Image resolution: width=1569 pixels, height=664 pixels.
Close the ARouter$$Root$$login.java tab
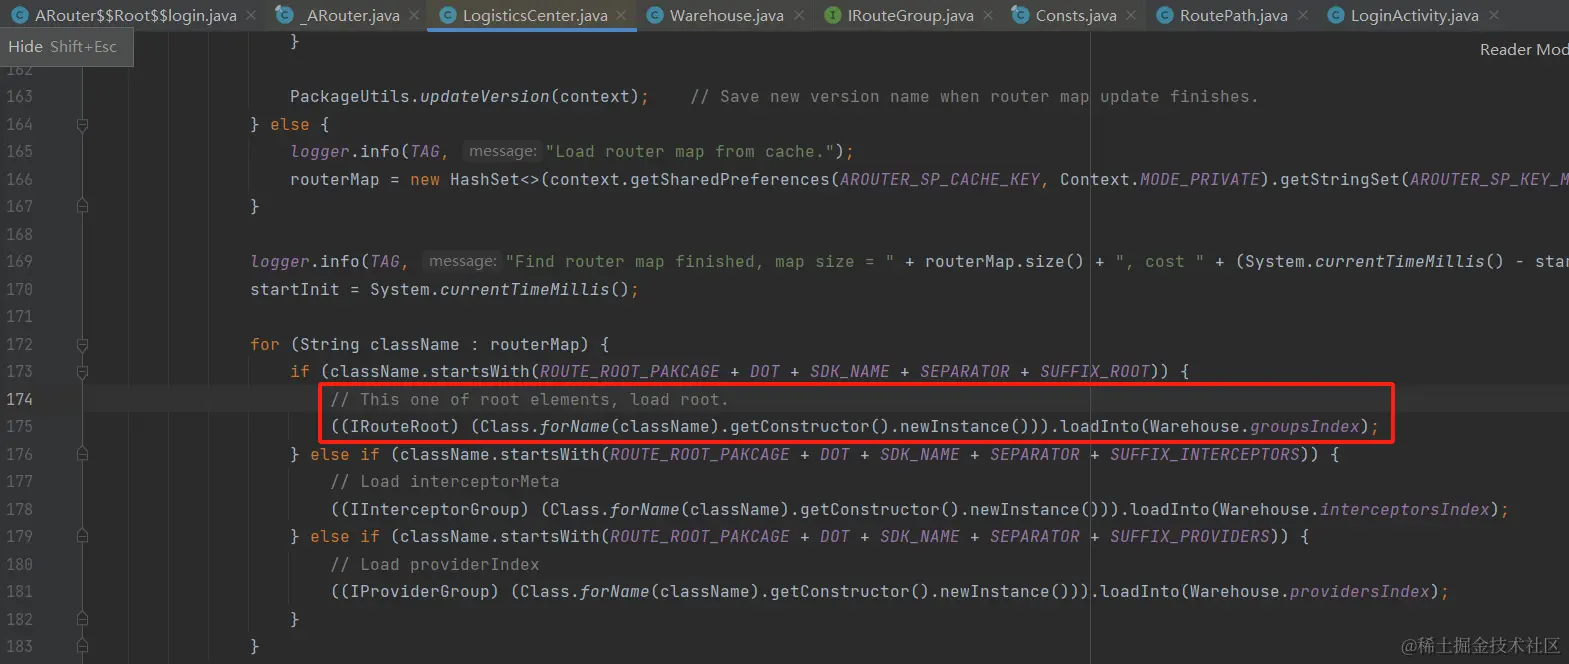[251, 15]
